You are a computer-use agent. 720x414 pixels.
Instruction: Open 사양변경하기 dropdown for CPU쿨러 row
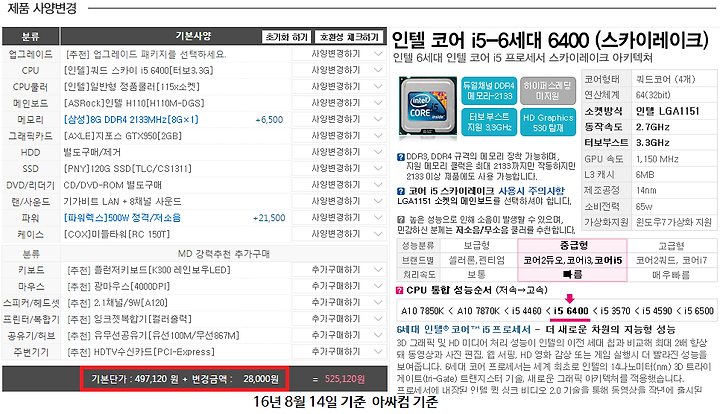pyautogui.click(x=339, y=86)
